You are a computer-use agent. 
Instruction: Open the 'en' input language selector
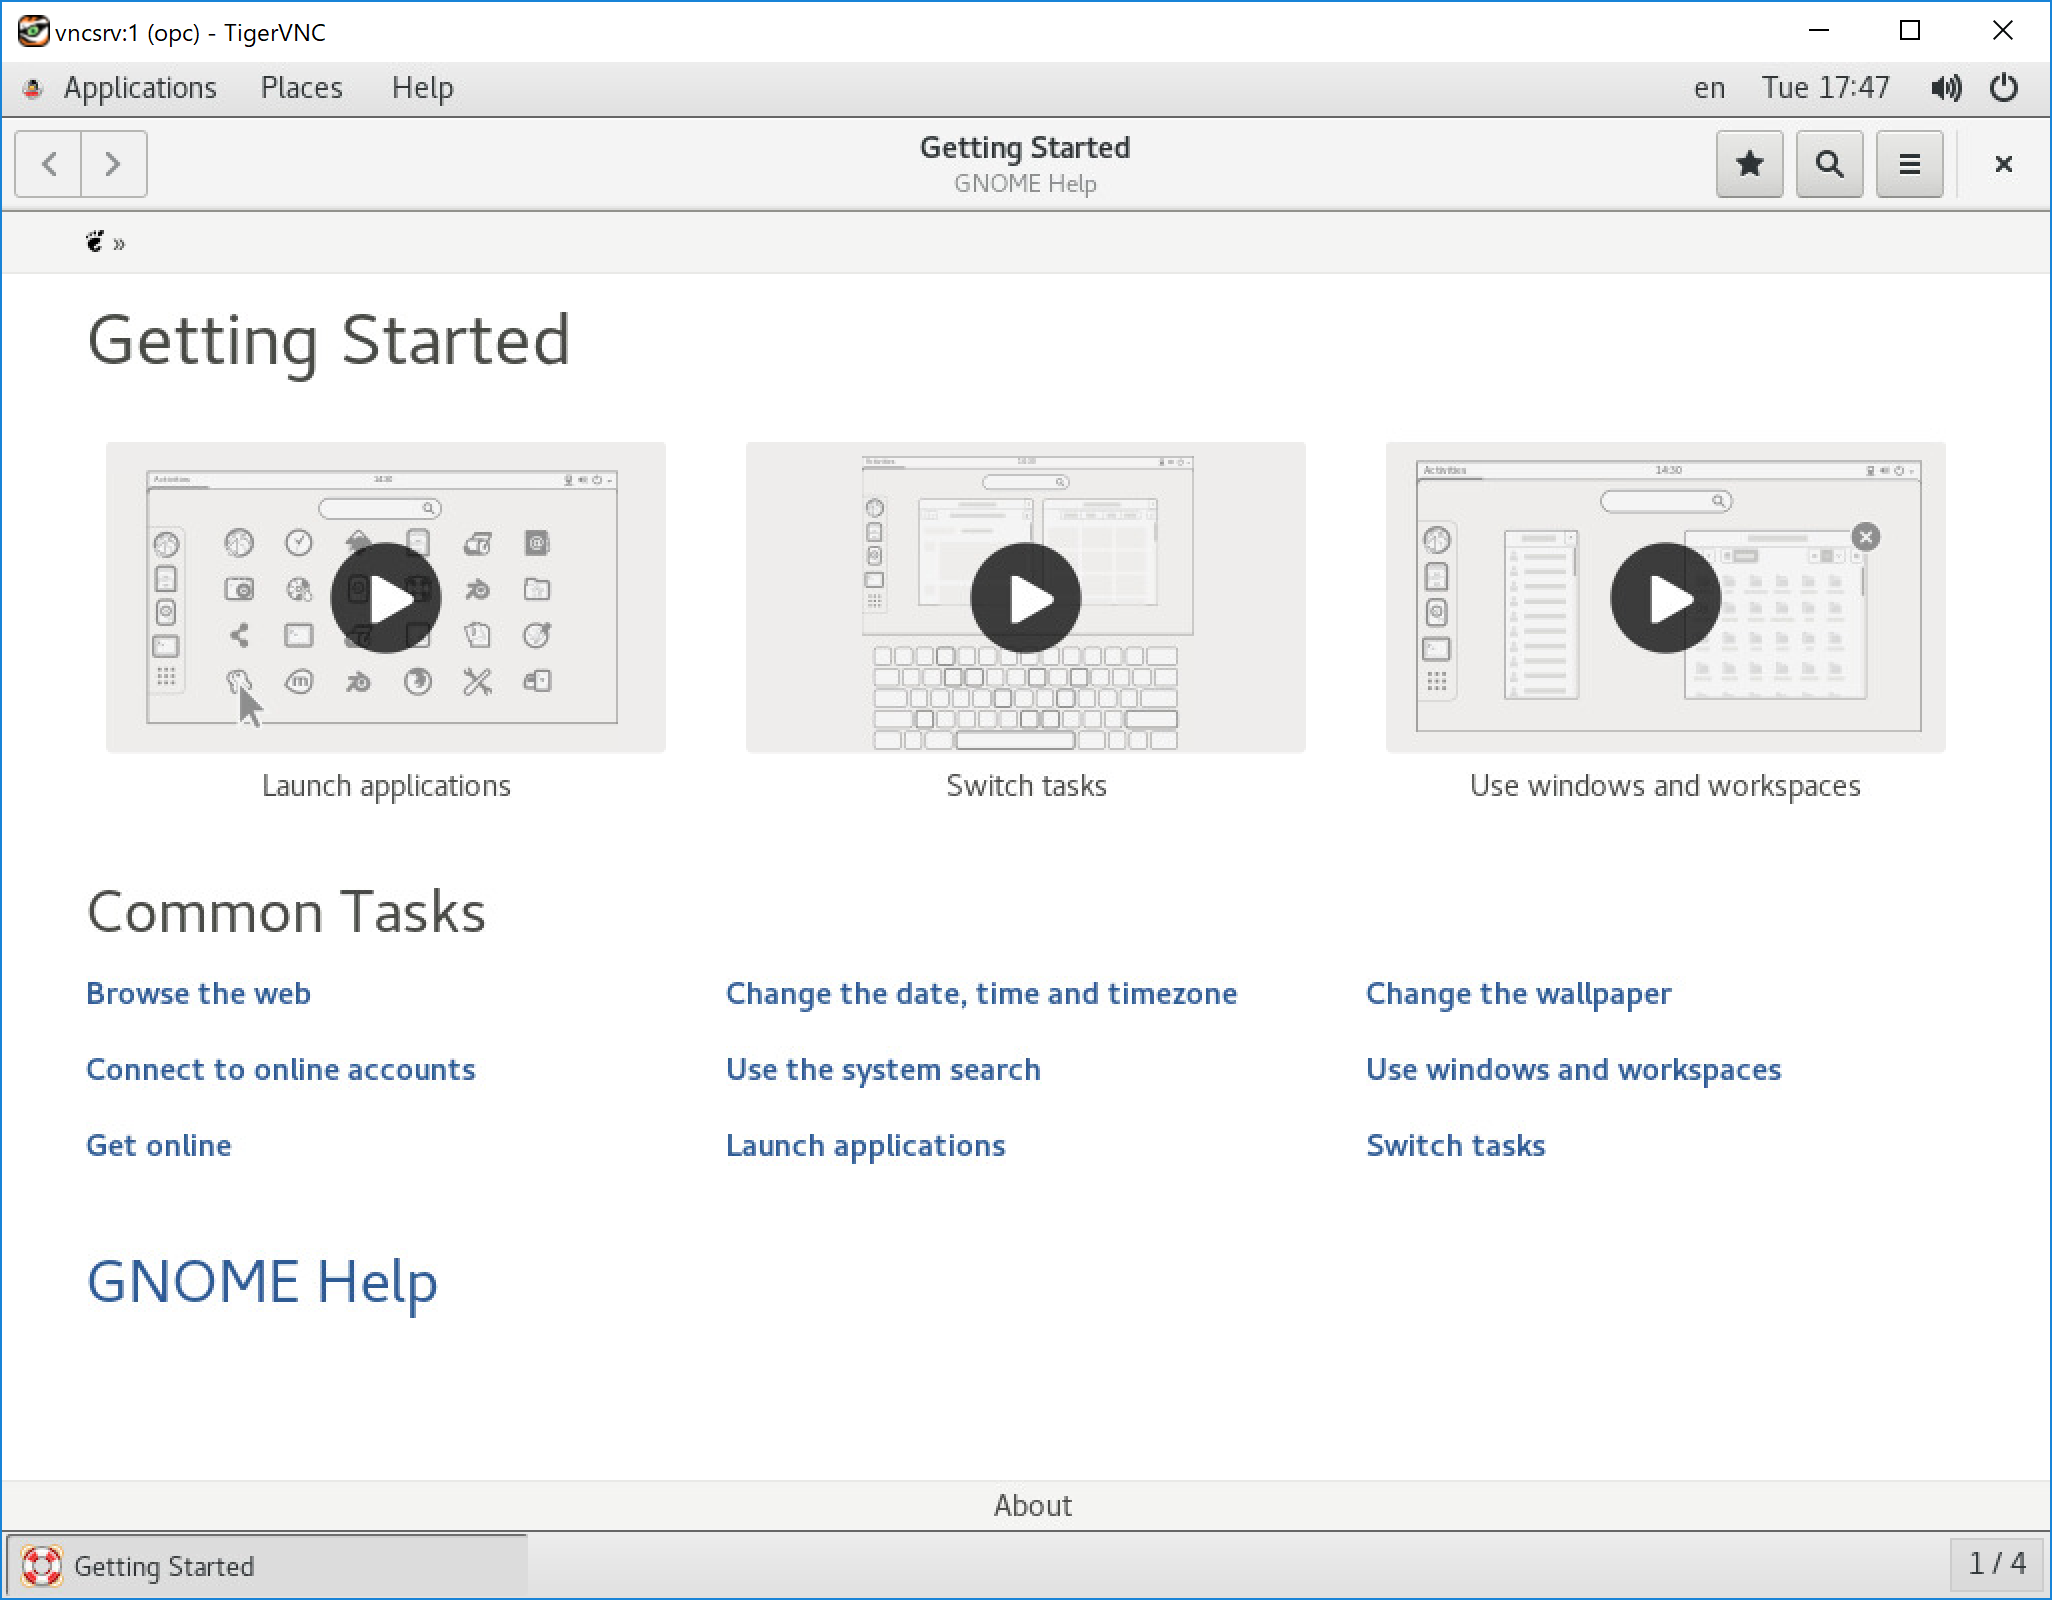point(1709,88)
